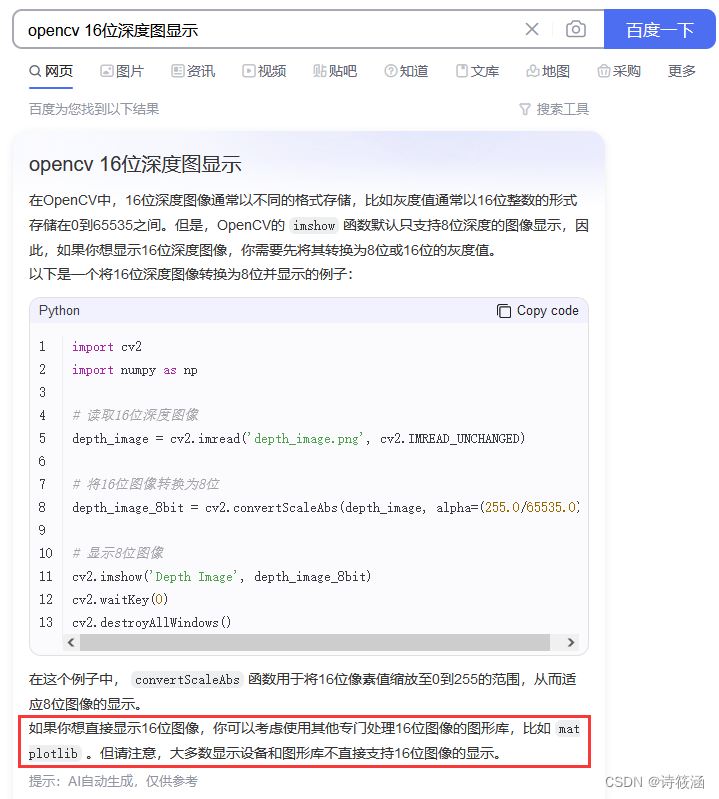Click the 资讯 news icon
719x799 pixels.
point(177,71)
